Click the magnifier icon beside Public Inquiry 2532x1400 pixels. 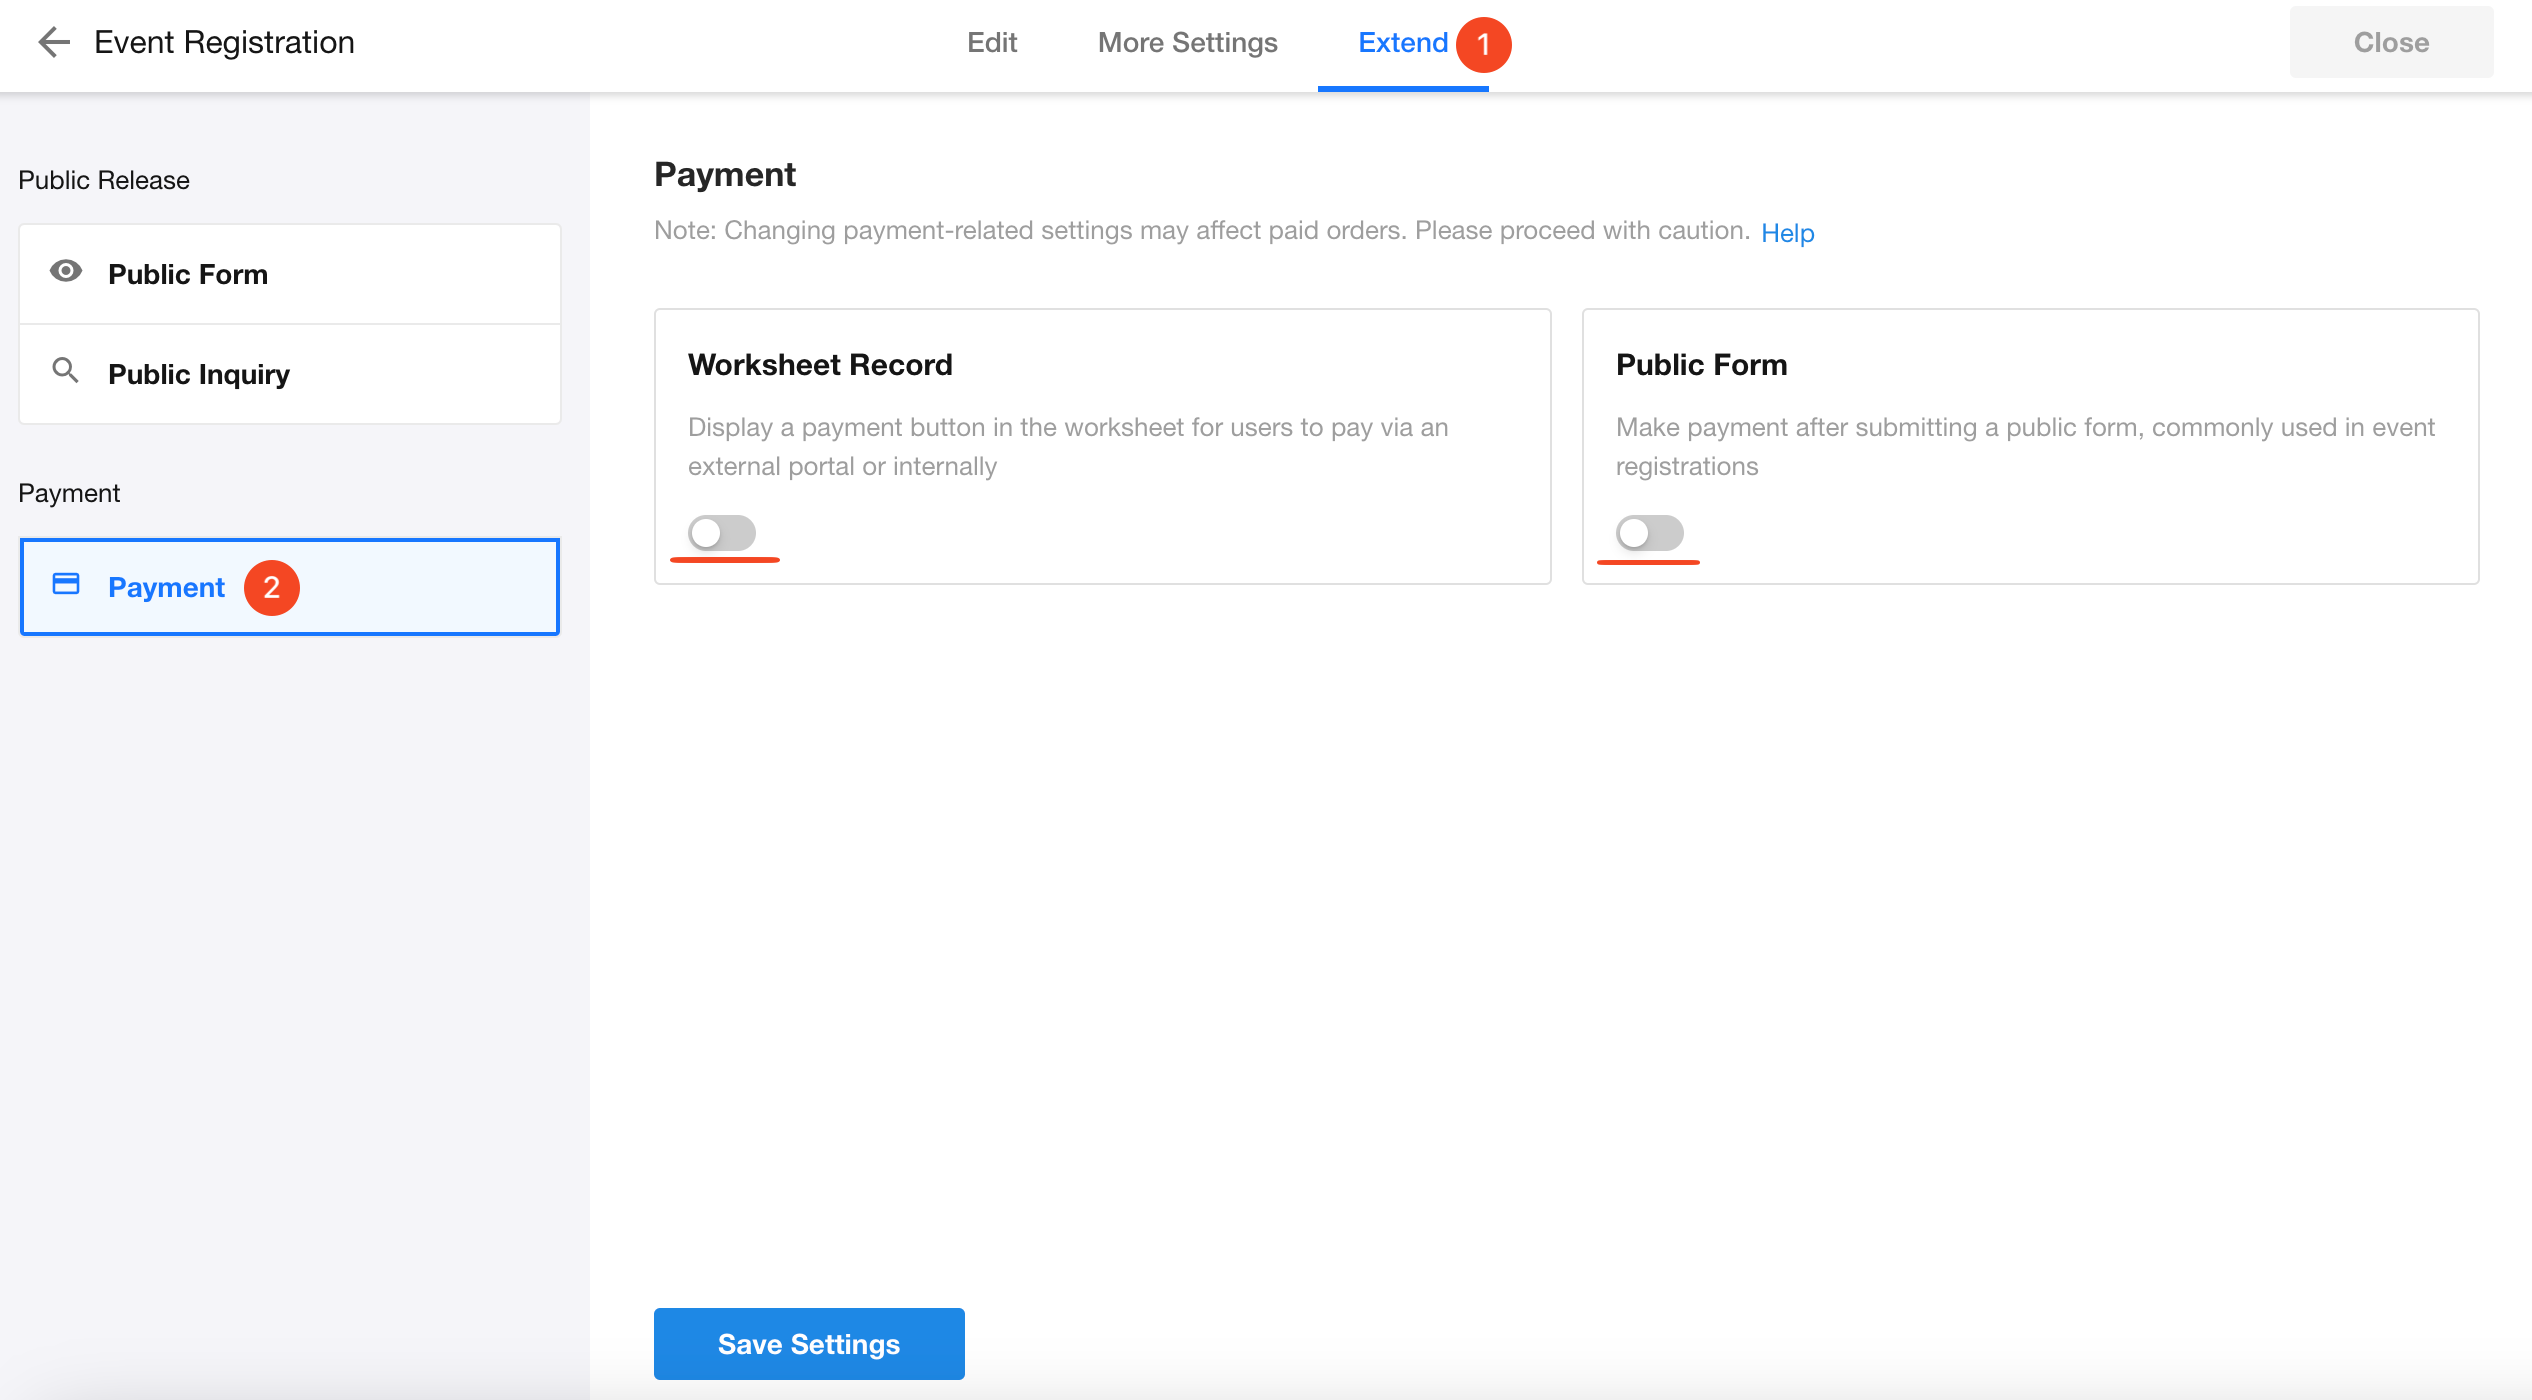point(66,371)
